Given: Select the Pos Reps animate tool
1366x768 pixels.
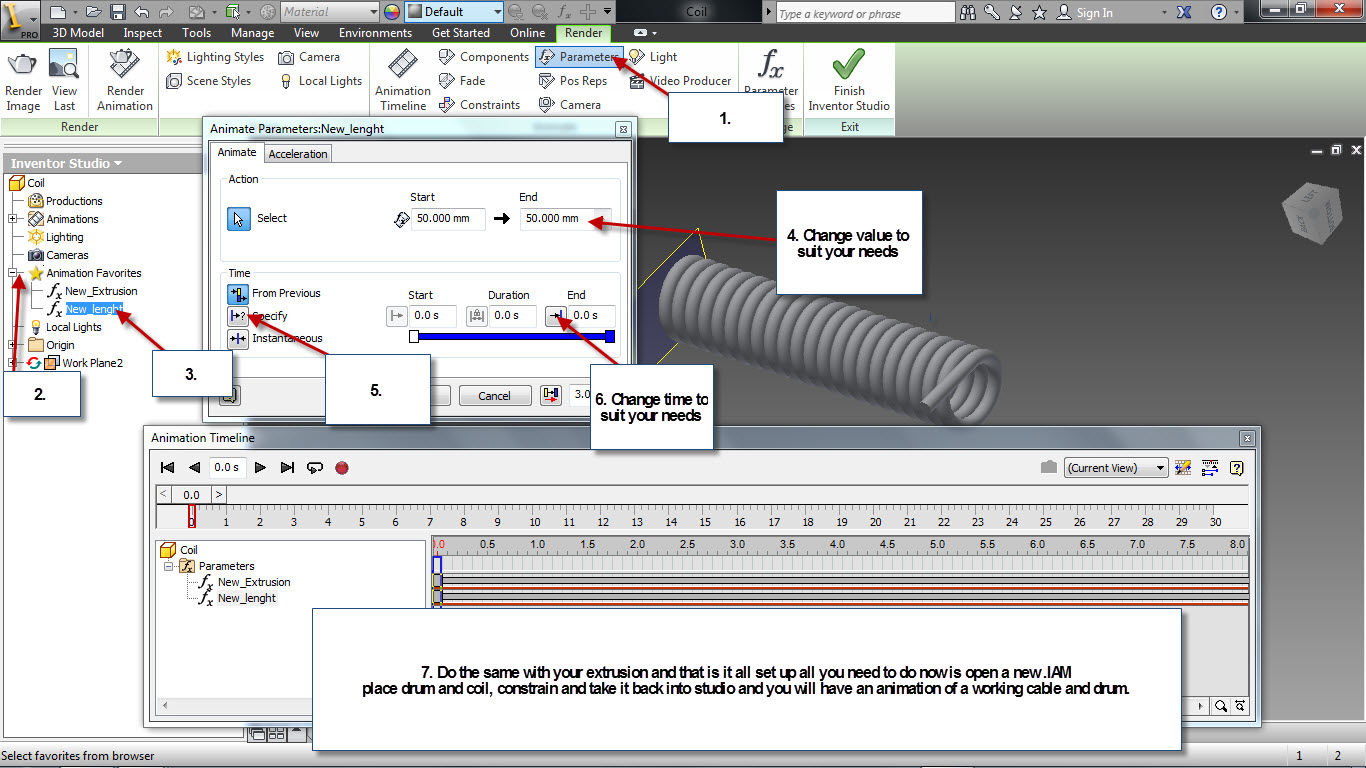Looking at the screenshot, I should pos(573,81).
